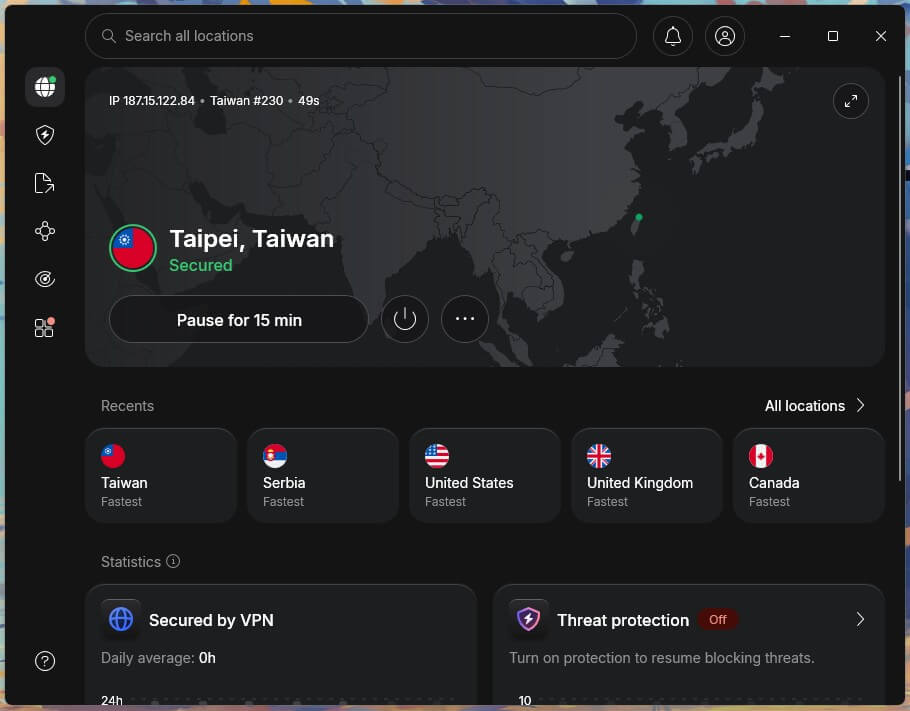
Task: Open the VPN globe tab in sidebar
Action: click(45, 87)
